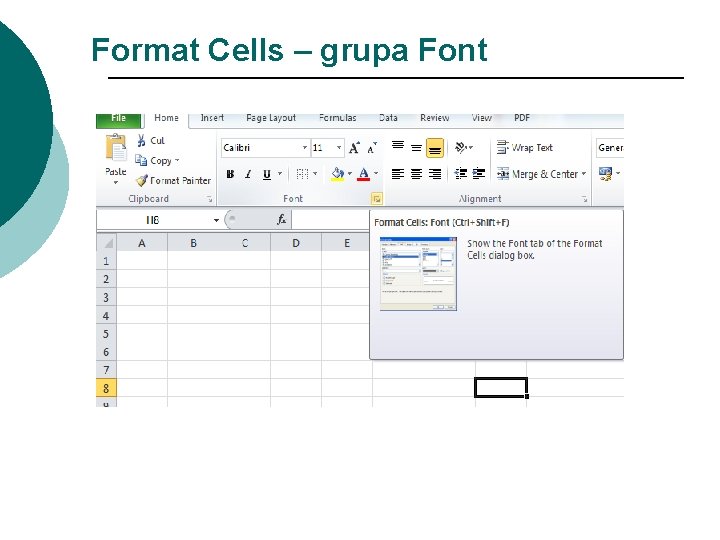Switch to the Review tab
Image resolution: width=720 pixels, height=540 pixels.
[434, 118]
